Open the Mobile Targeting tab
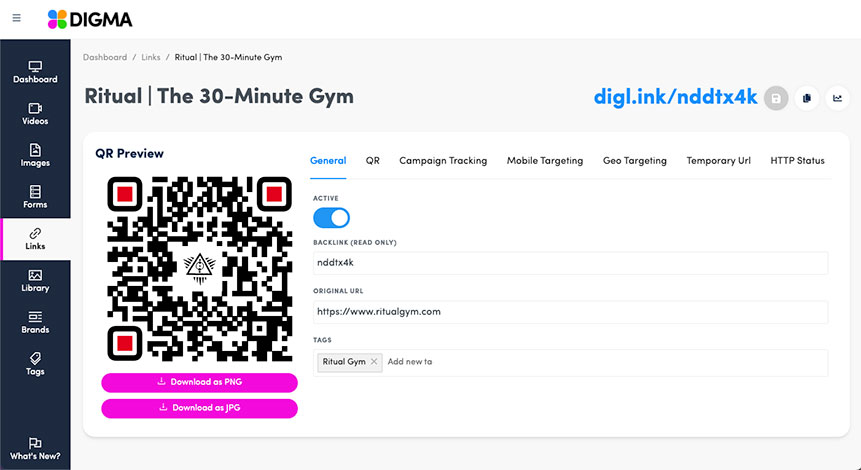Viewport: 861px width, 470px height. [x=545, y=161]
